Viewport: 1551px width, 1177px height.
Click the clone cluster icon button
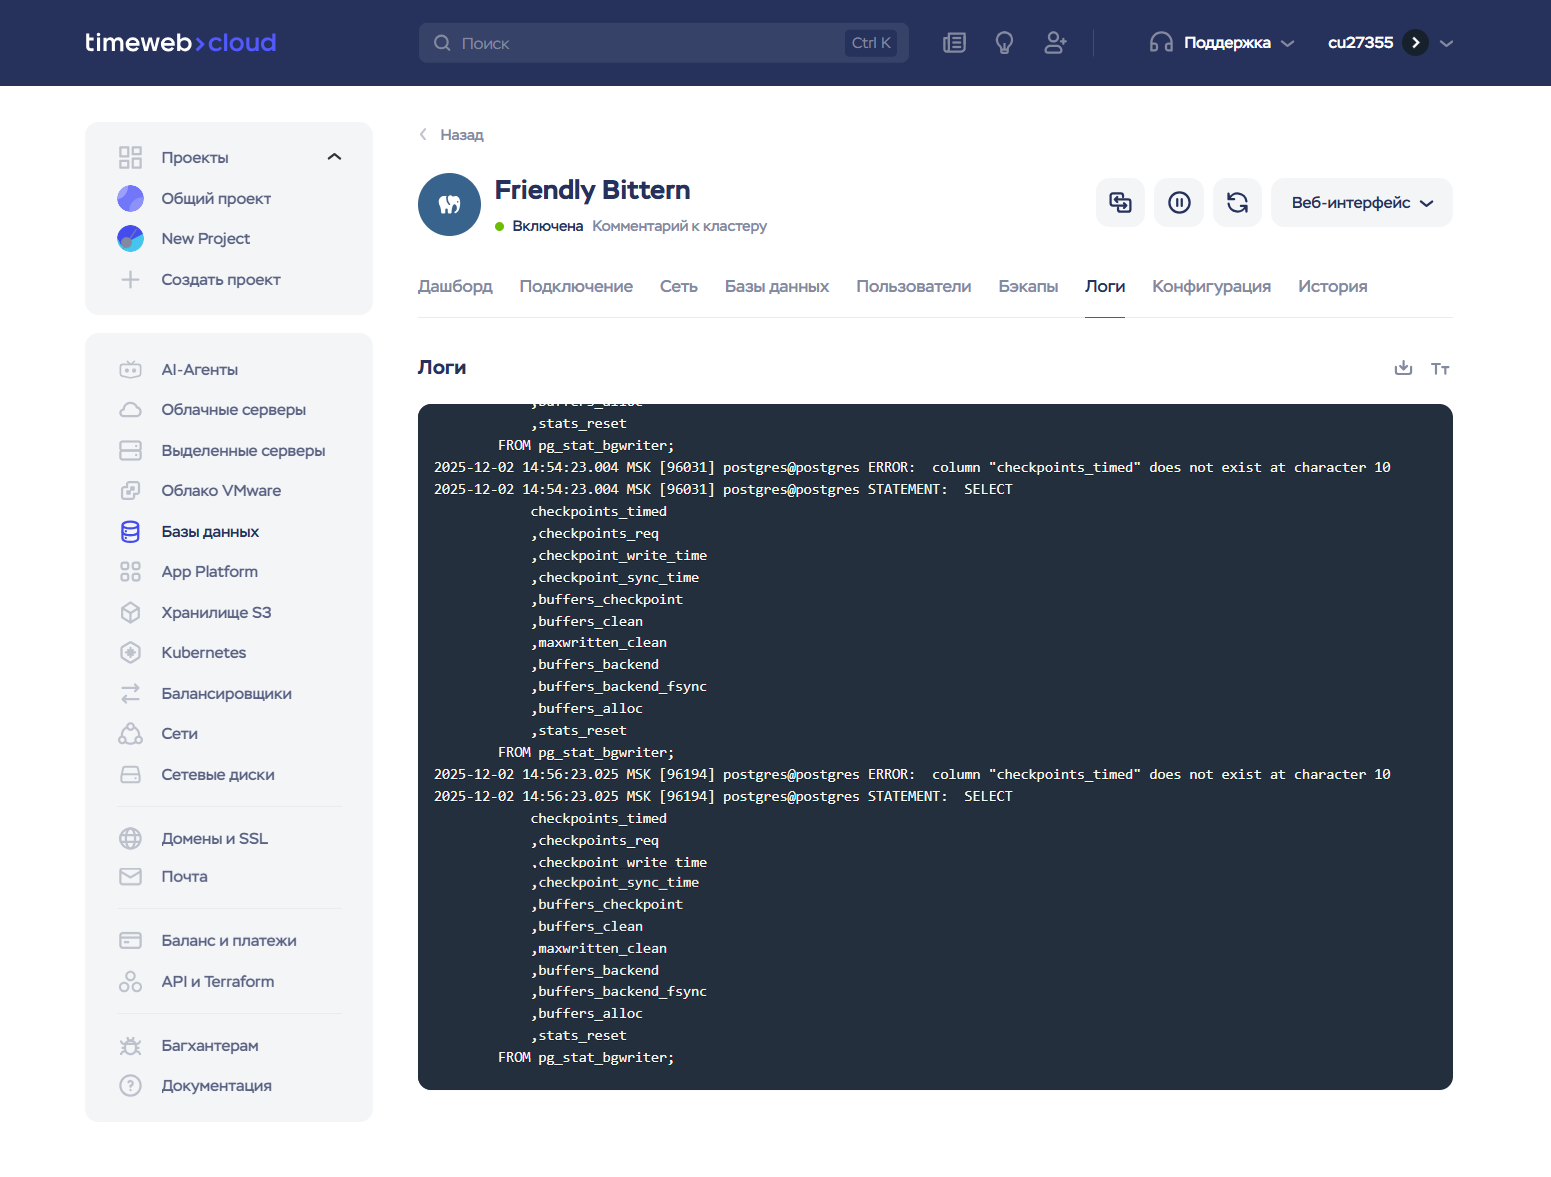click(1120, 203)
